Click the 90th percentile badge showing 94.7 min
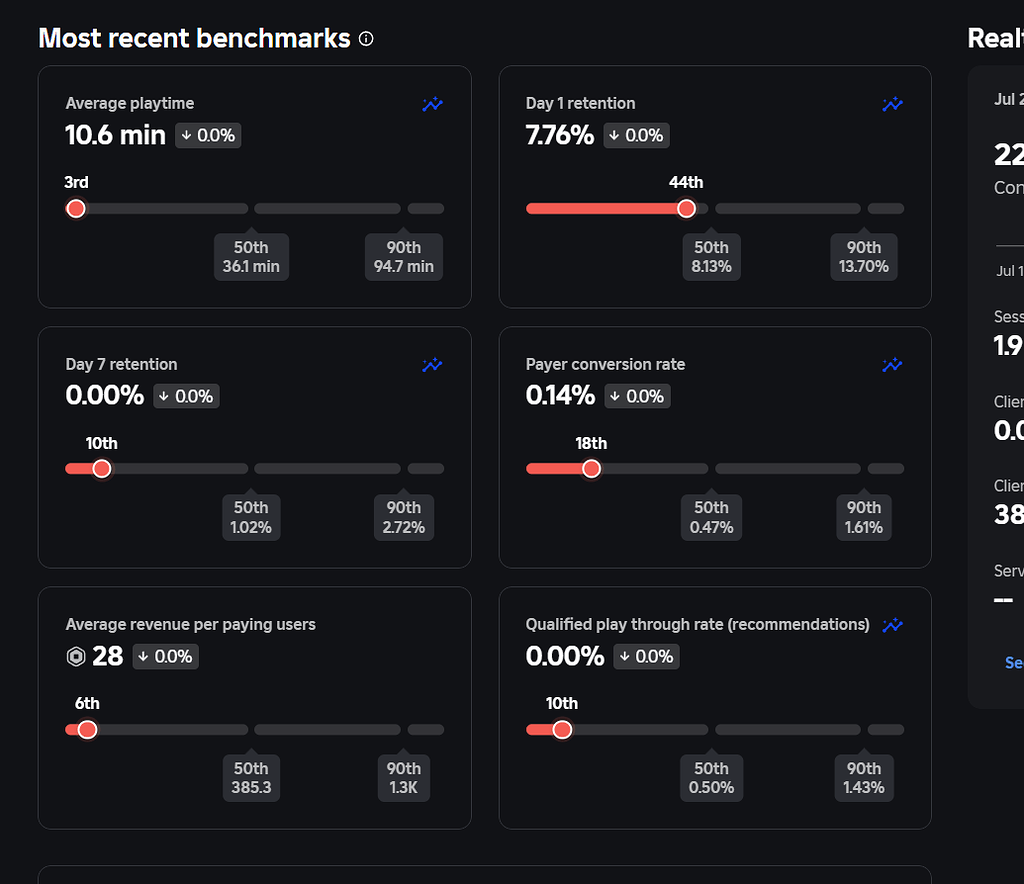Viewport: 1024px width, 884px height. click(403, 257)
